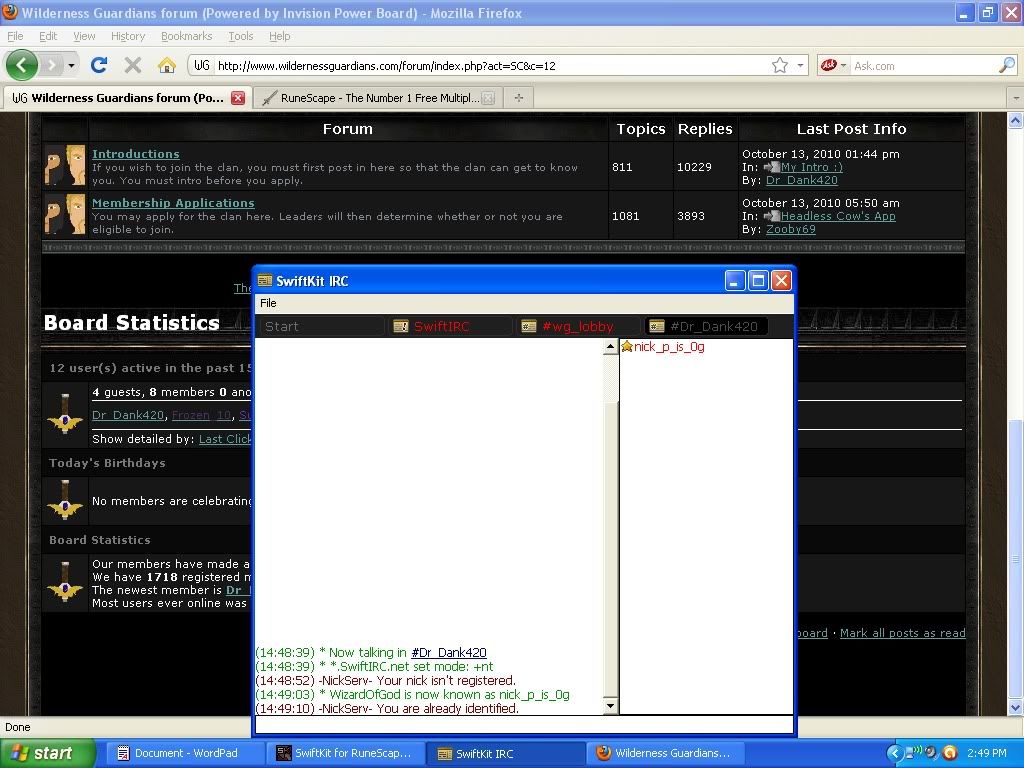Open the URL bar history dropdown
The image size is (1024, 768).
coord(800,65)
